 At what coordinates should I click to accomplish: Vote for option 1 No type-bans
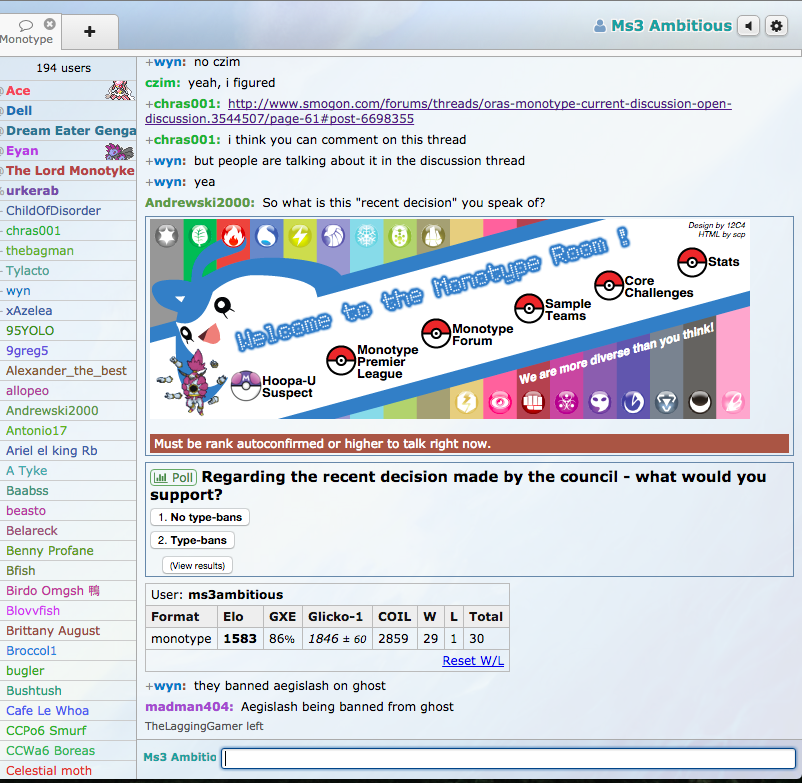pos(200,517)
